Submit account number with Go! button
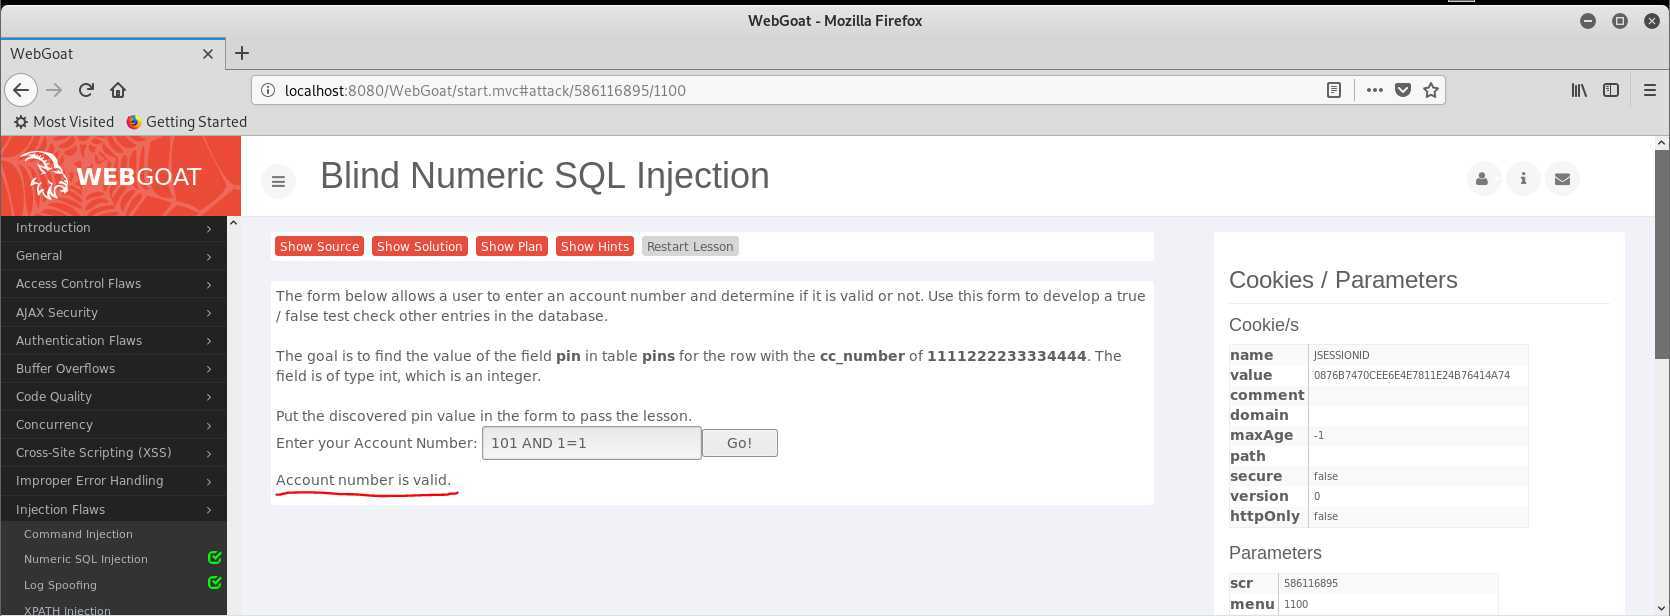The image size is (1670, 616). pos(740,443)
